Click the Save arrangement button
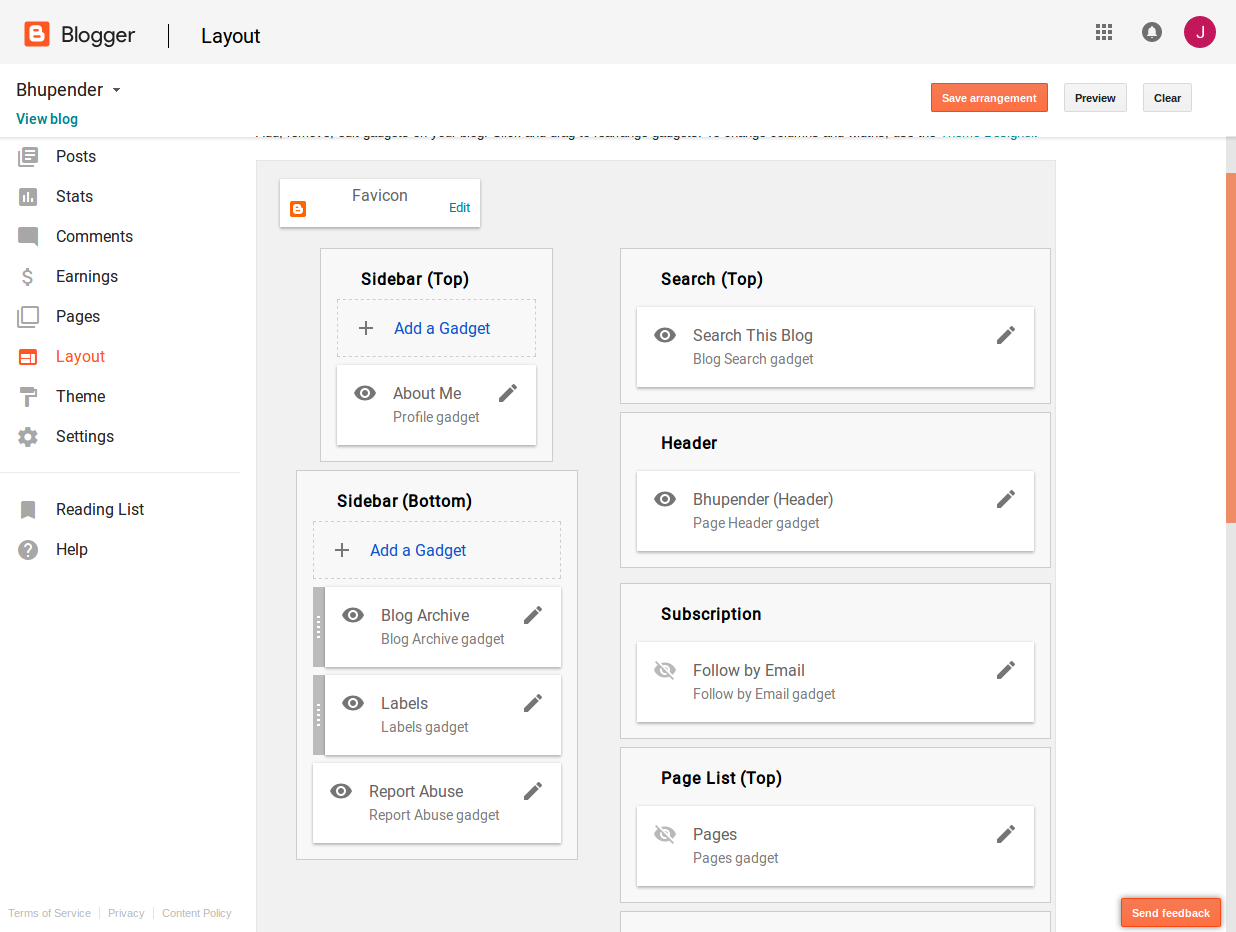 pos(989,98)
